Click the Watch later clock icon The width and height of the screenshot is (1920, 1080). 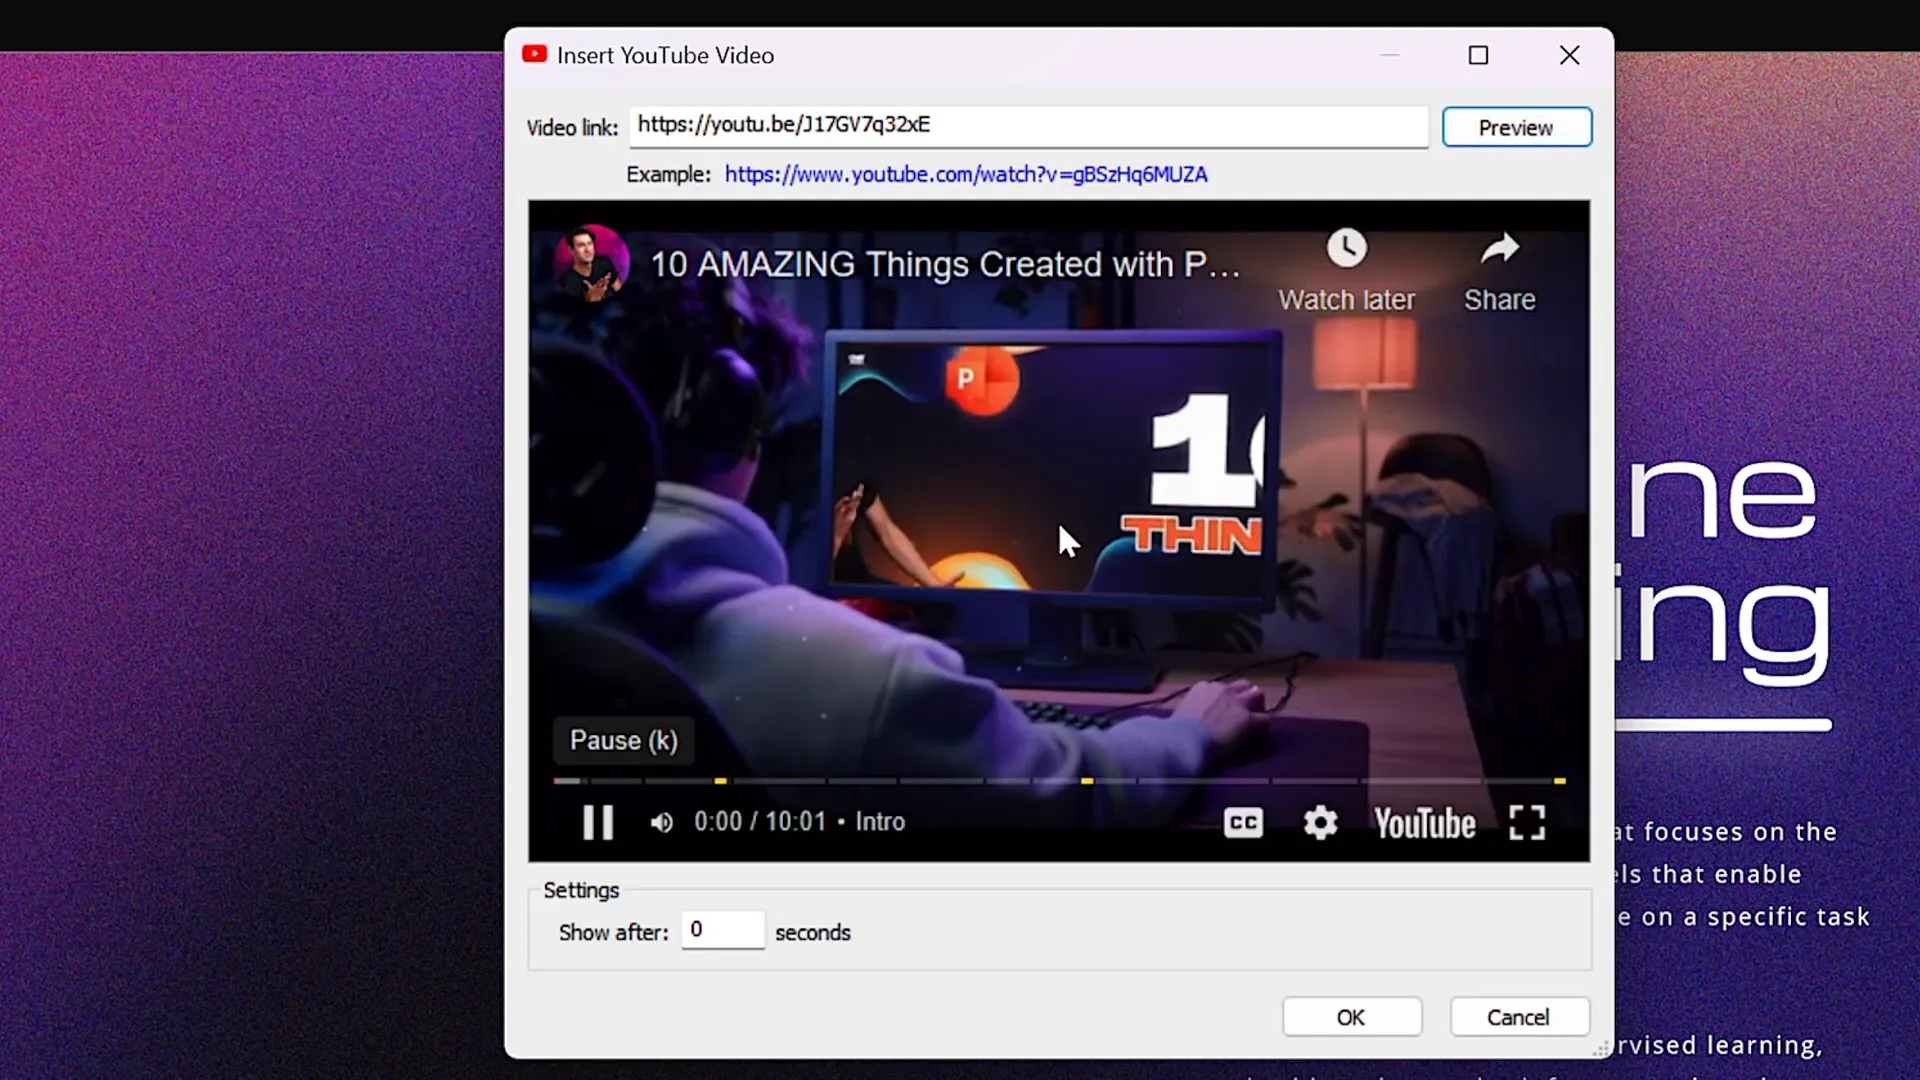pos(1346,248)
